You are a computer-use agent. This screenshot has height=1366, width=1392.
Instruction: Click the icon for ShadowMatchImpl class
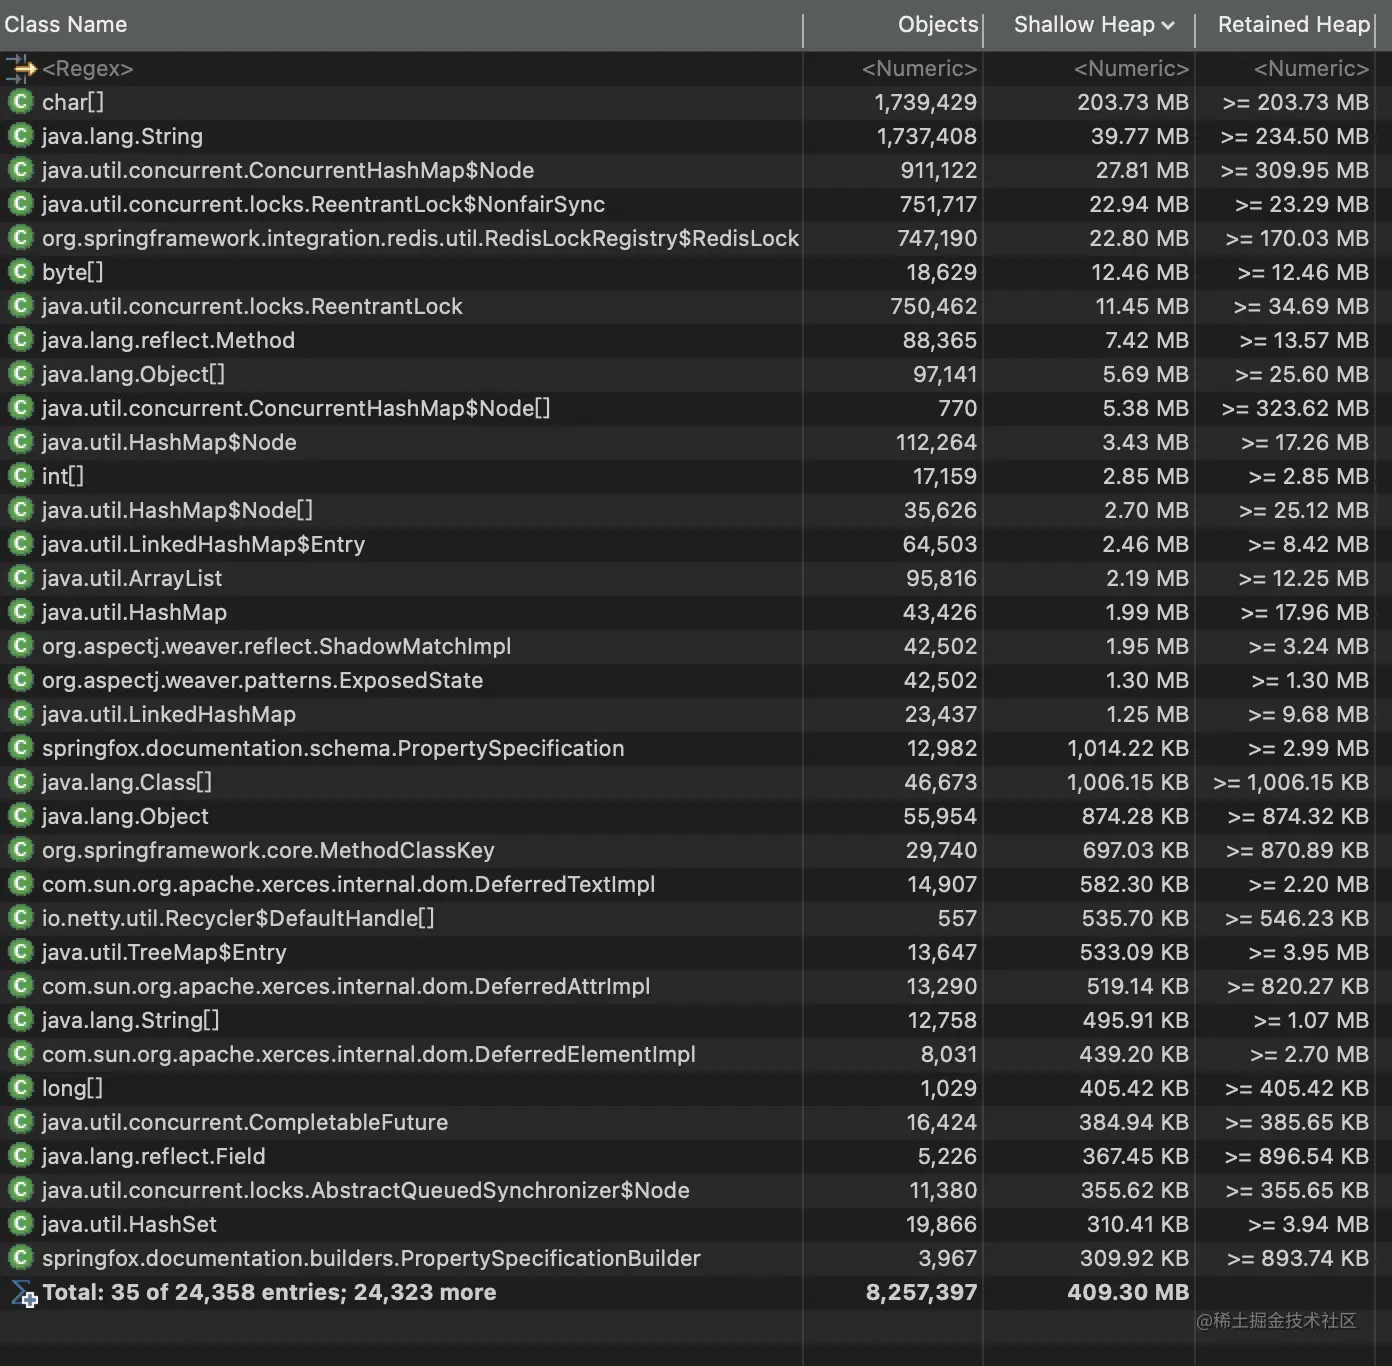coord(20,646)
